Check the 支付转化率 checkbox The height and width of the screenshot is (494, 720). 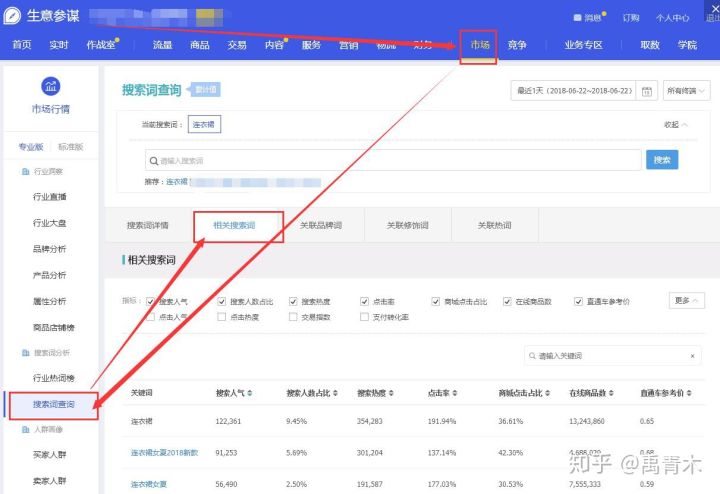tap(365, 317)
